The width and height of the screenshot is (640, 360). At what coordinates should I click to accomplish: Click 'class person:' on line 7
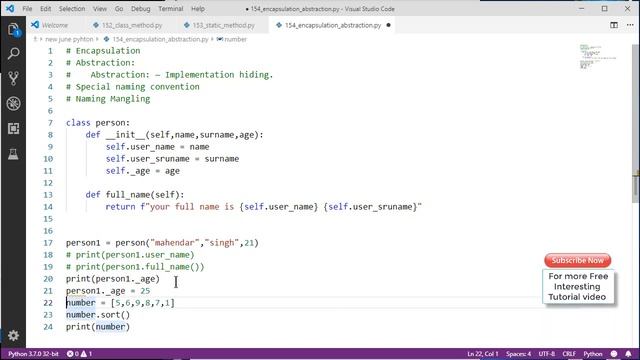tap(98, 123)
